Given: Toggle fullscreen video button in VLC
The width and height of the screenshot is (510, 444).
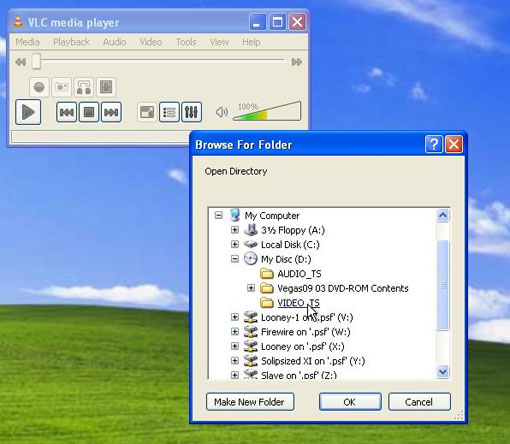Looking at the screenshot, I should [x=147, y=112].
